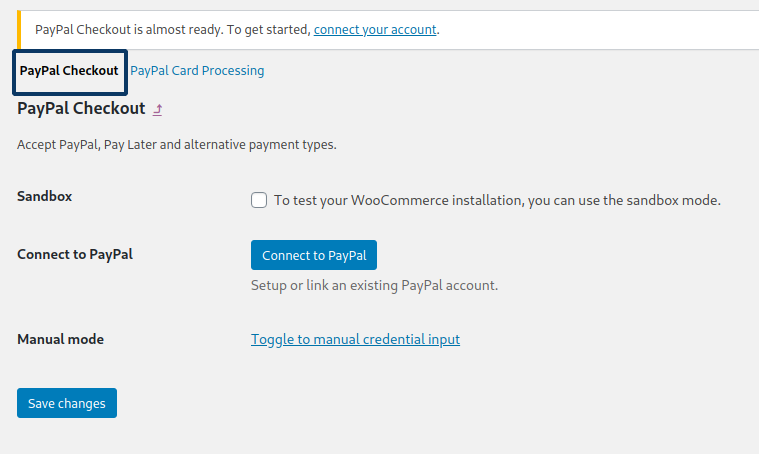Click 'Setup or link an existing PayPal account' text
Screen dimensions: 759x454
[374, 285]
